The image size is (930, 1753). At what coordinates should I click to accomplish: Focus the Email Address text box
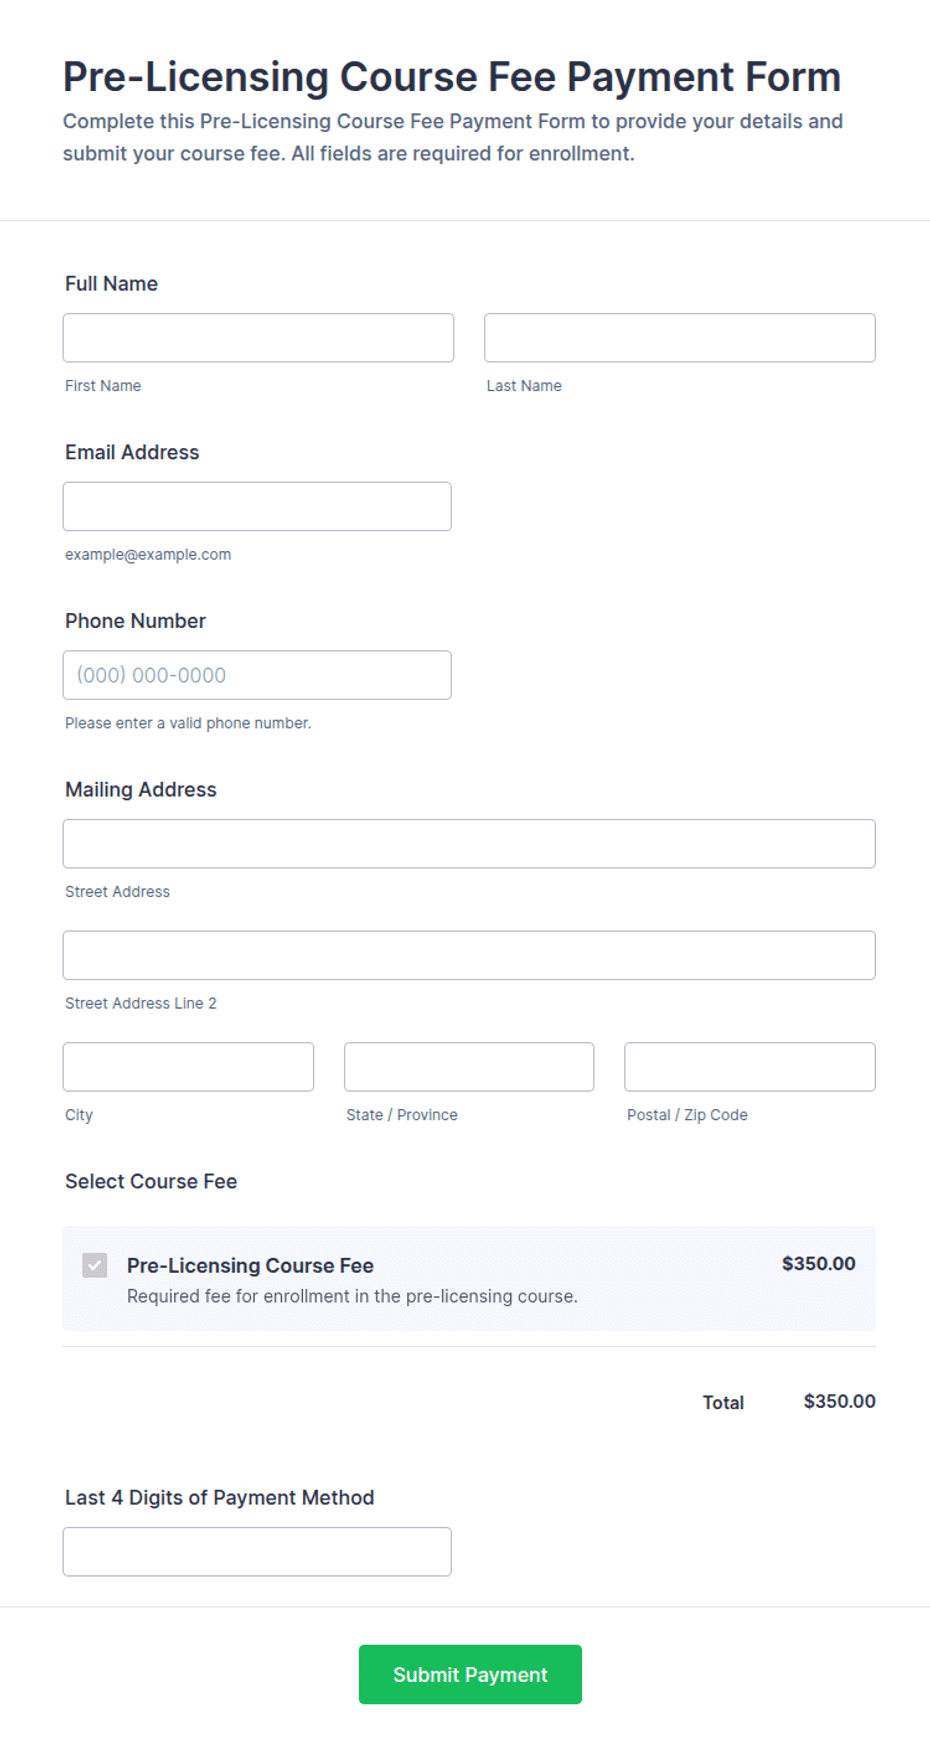coord(257,506)
